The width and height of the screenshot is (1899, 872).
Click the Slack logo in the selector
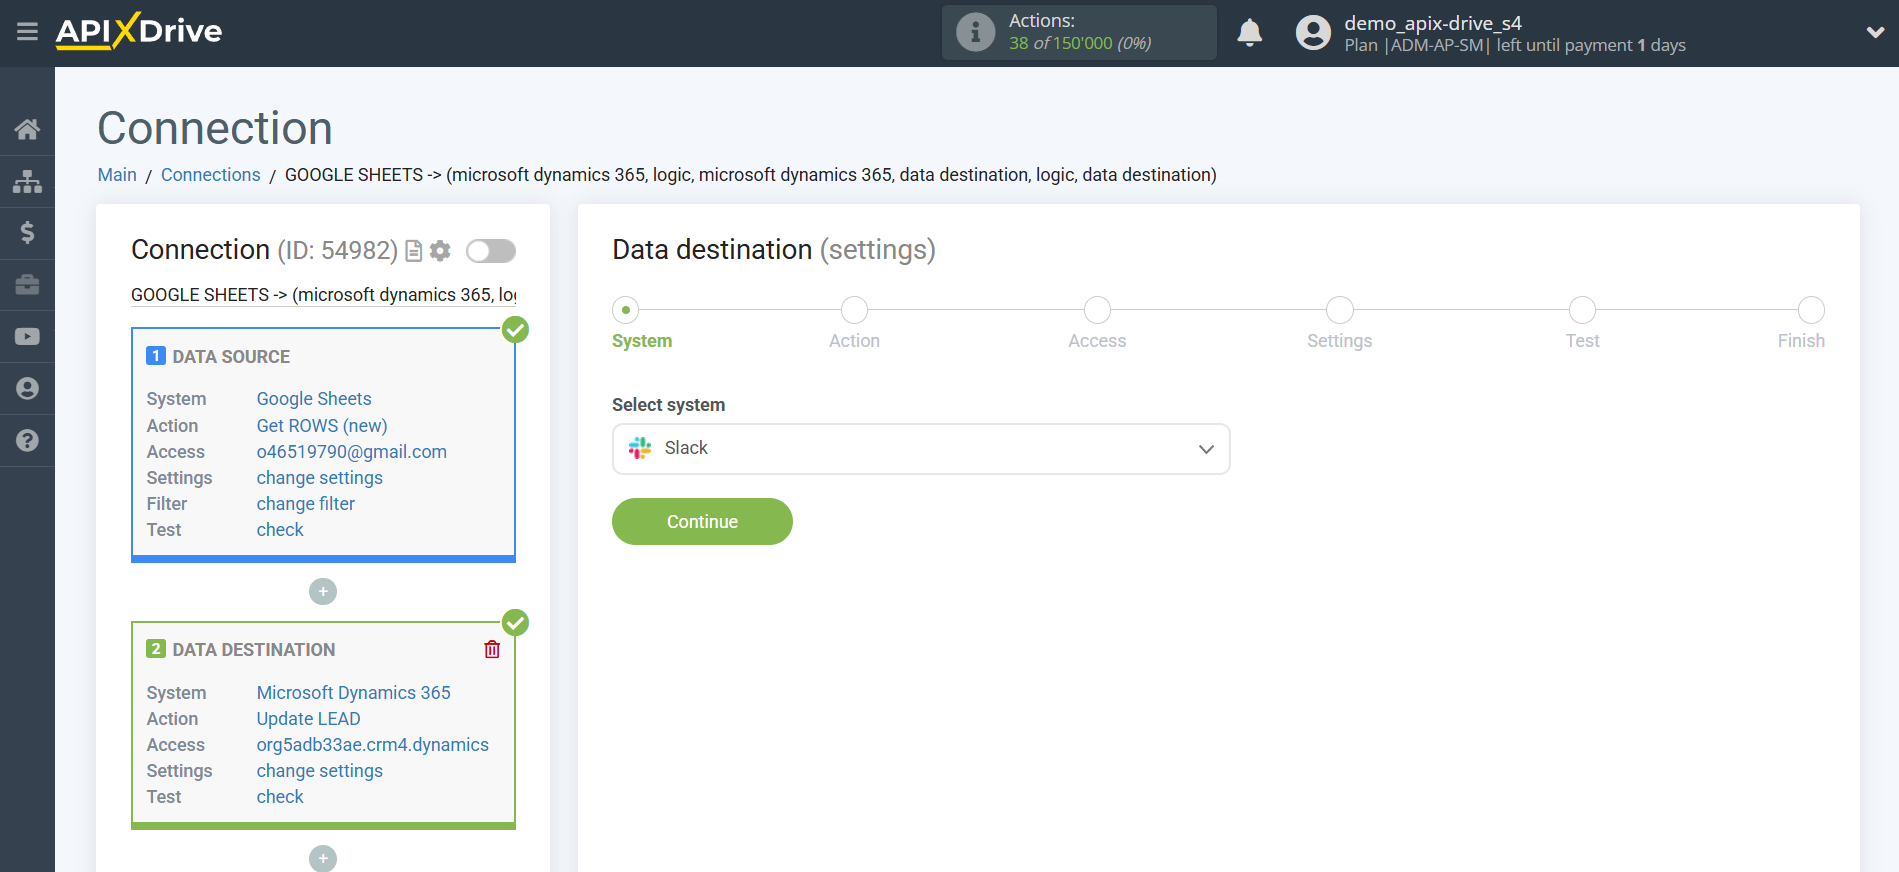point(640,448)
